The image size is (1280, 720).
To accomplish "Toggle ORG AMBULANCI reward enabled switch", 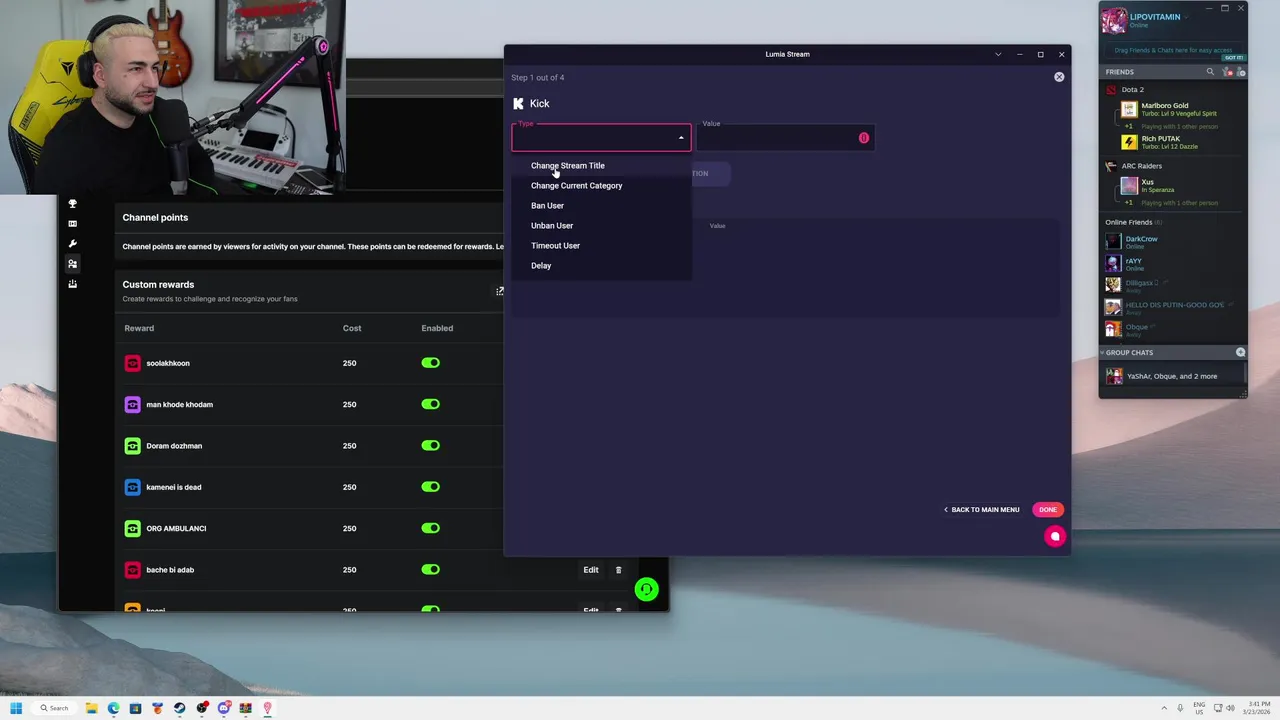I will coord(430,528).
